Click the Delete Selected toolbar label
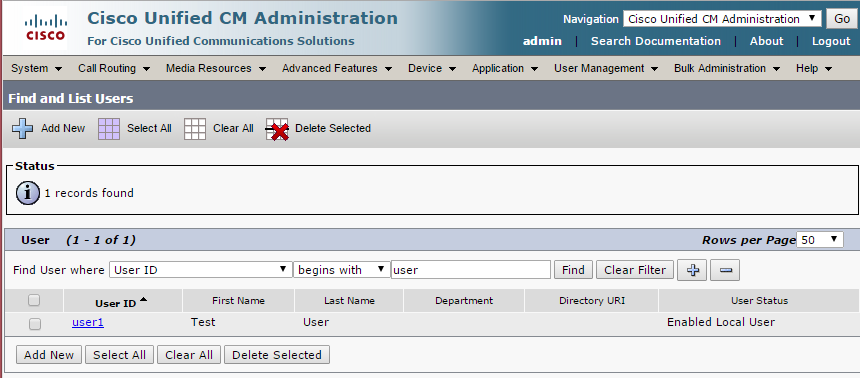860x378 pixels. pyautogui.click(x=333, y=128)
